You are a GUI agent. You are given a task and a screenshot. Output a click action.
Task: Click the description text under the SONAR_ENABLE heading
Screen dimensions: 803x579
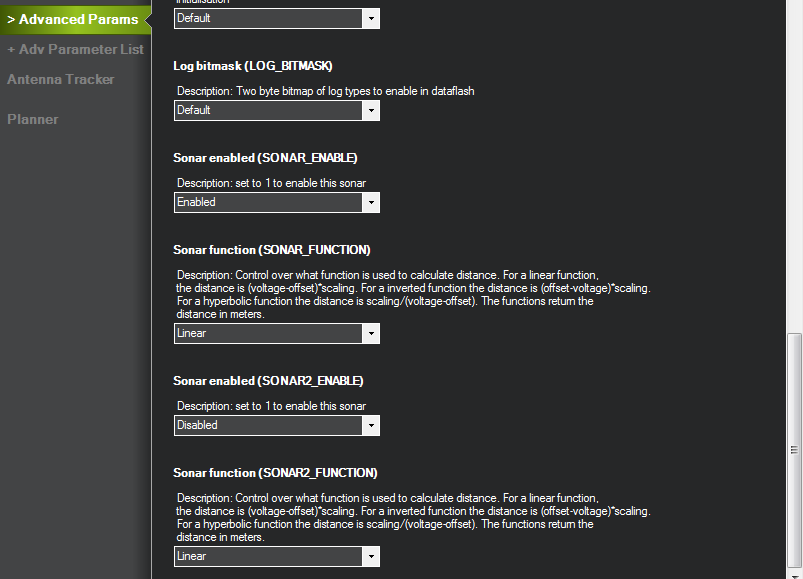[x=271, y=183]
